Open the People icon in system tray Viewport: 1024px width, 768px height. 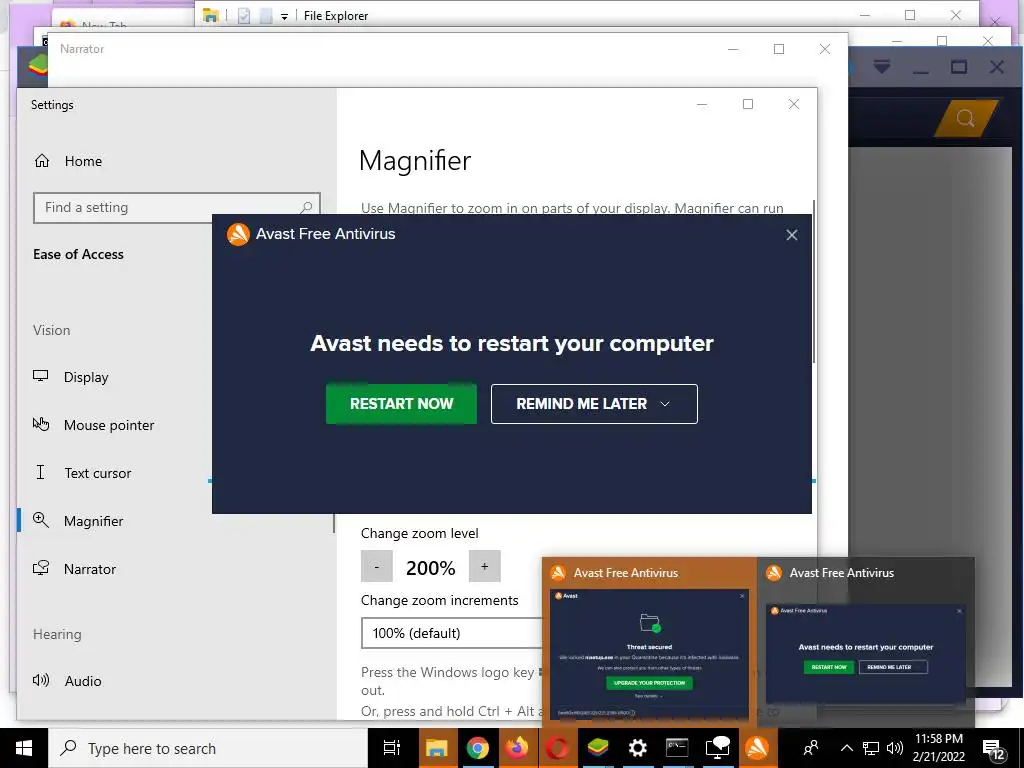[x=811, y=748]
